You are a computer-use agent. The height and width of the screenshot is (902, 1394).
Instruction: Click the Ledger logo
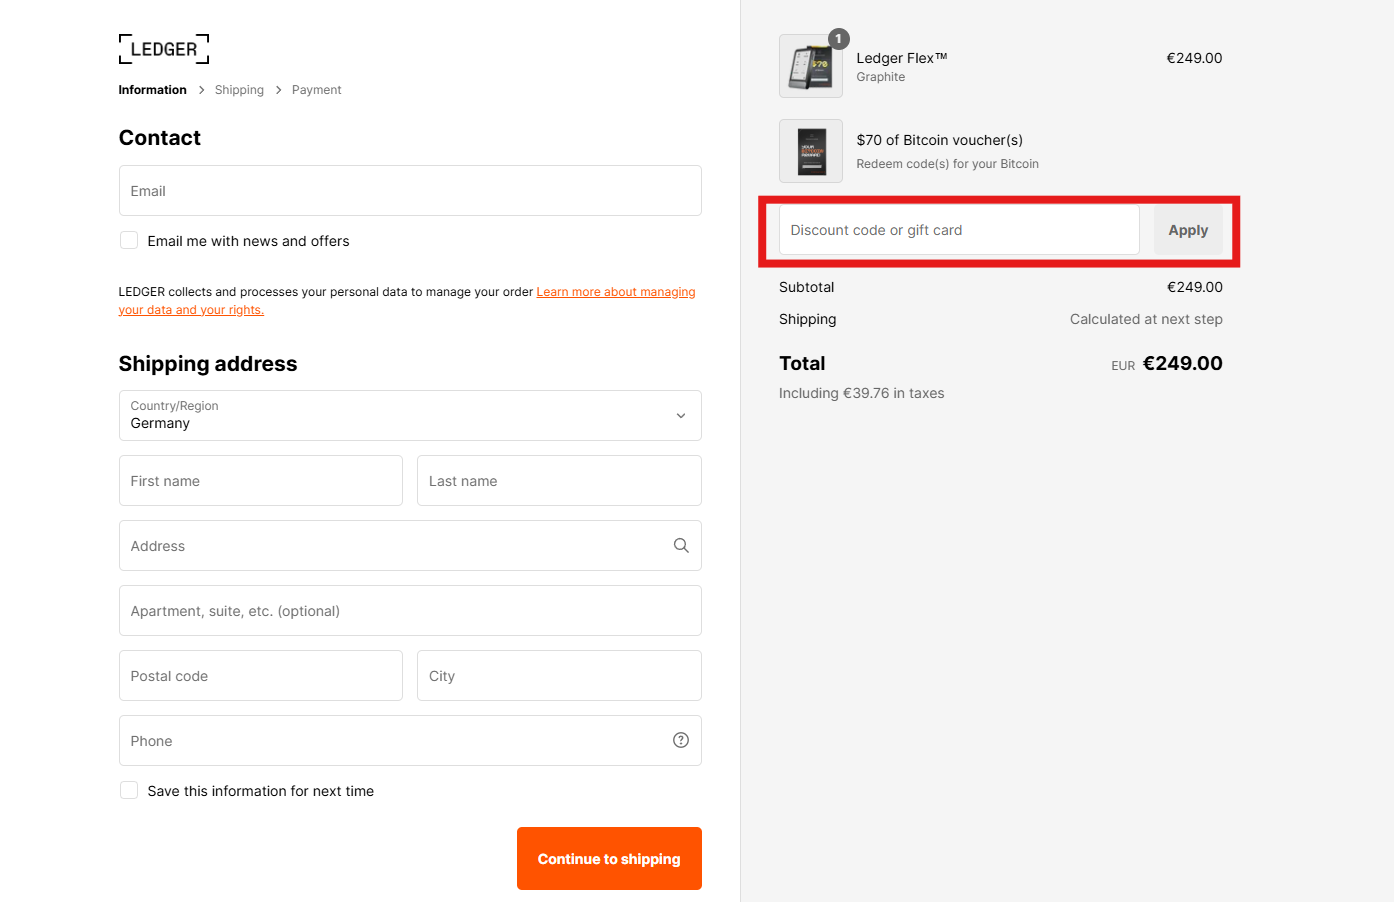[164, 49]
